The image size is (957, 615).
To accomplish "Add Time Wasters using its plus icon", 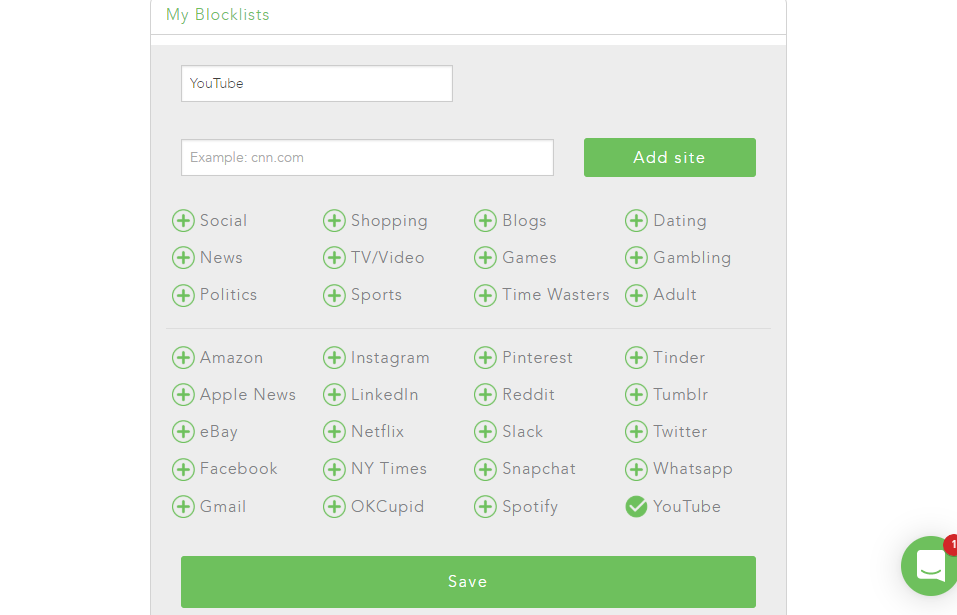I will [485, 295].
